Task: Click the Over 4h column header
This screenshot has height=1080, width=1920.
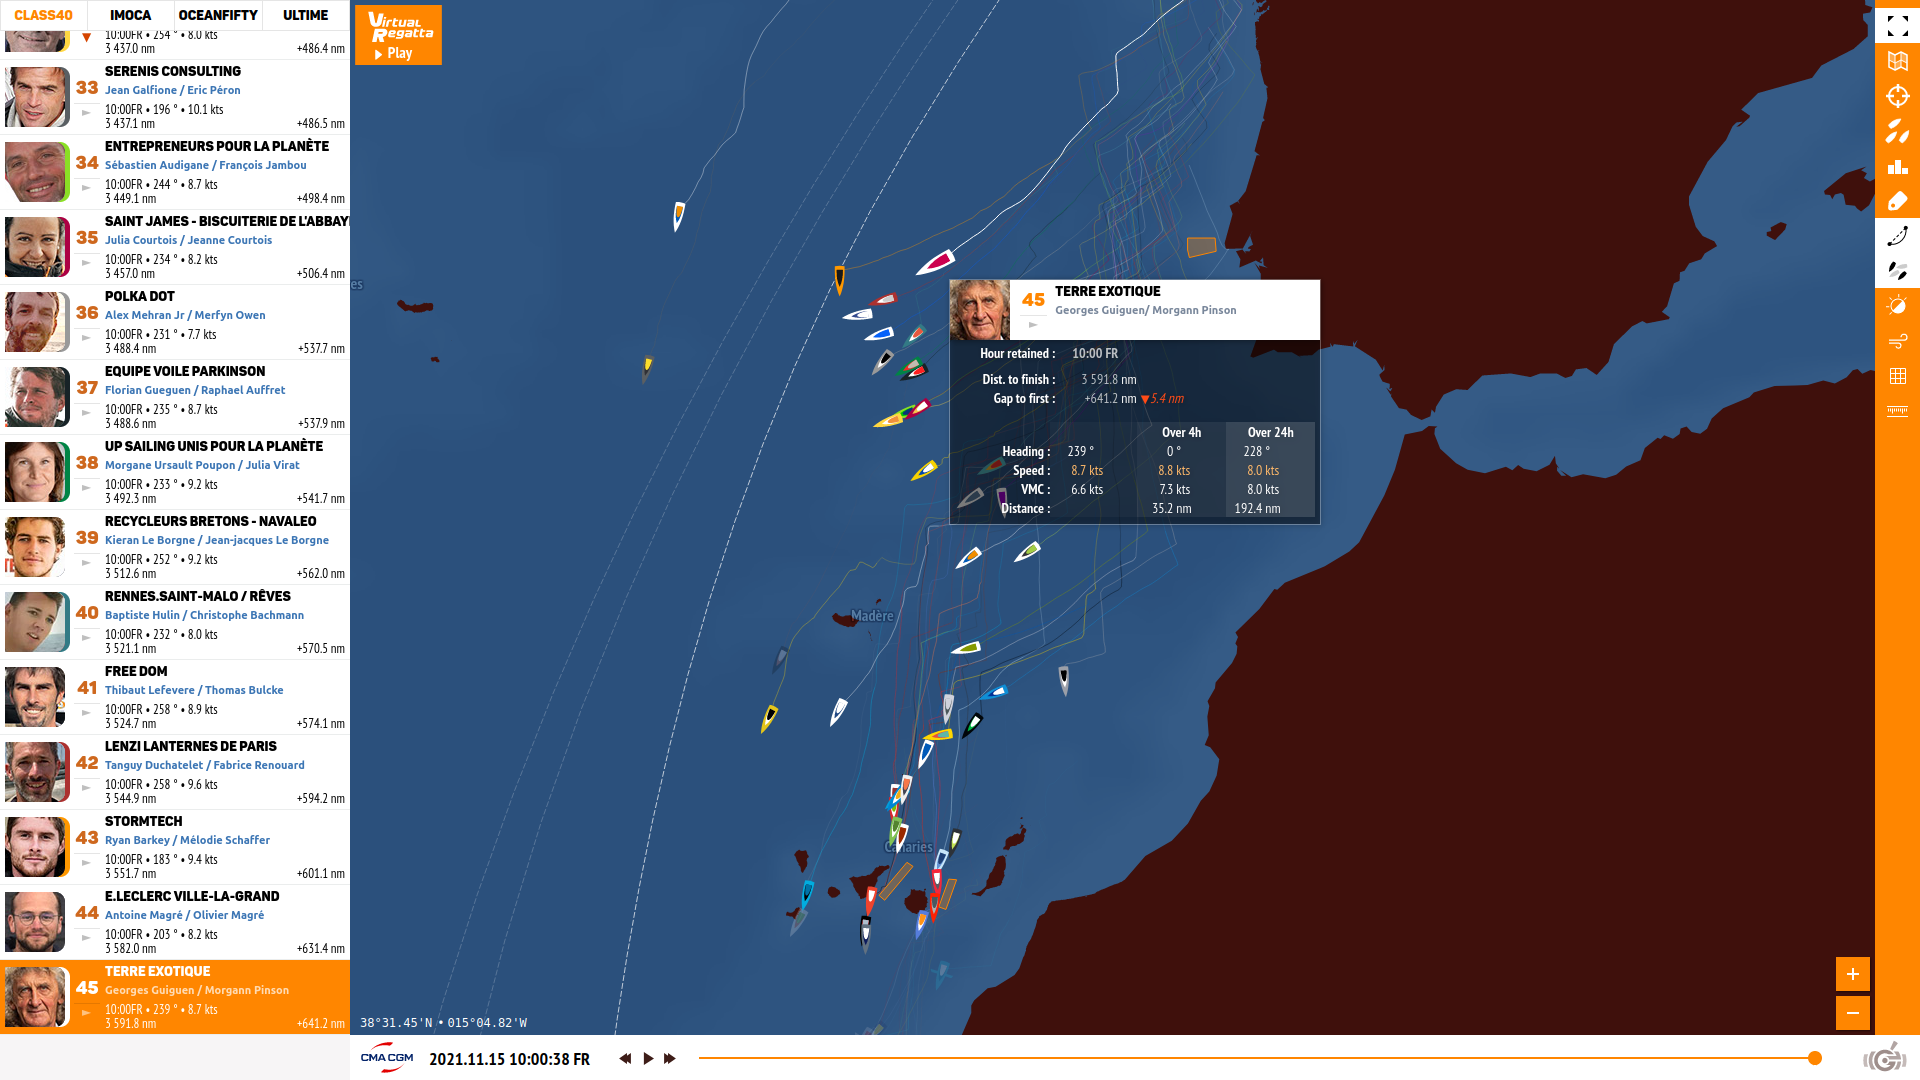Action: (x=1181, y=432)
